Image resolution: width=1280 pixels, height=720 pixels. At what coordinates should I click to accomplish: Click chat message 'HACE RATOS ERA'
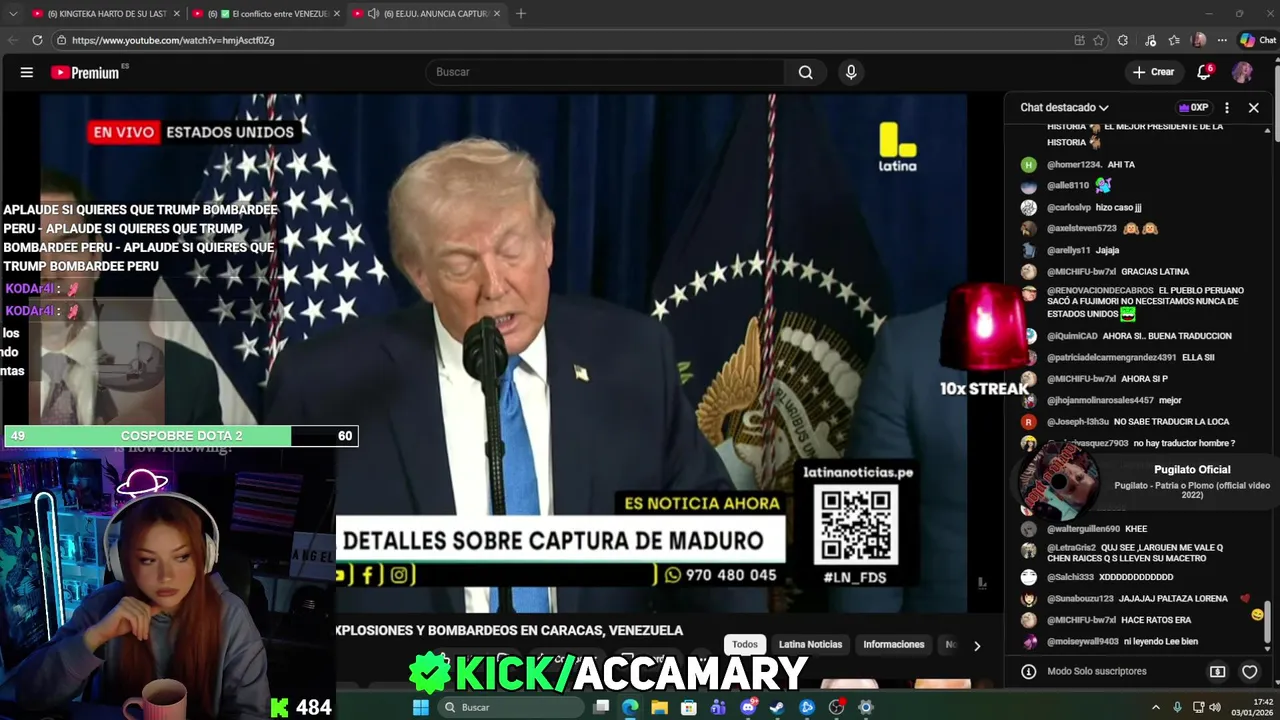pyautogui.click(x=1156, y=620)
